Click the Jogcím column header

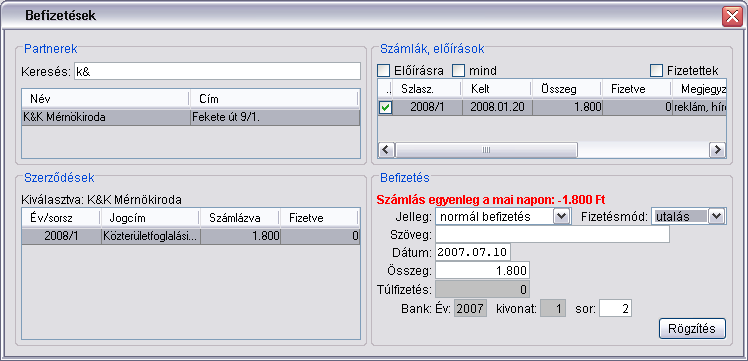[x=150, y=218]
